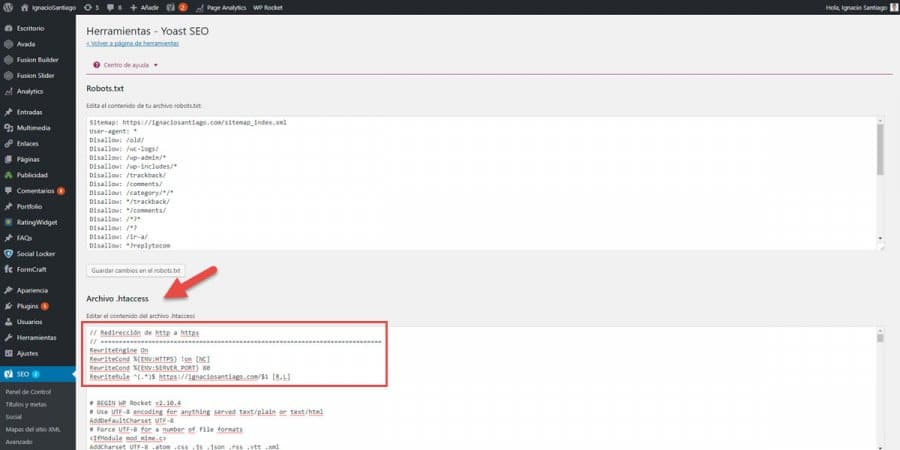Open Social Locker menu

(37, 253)
